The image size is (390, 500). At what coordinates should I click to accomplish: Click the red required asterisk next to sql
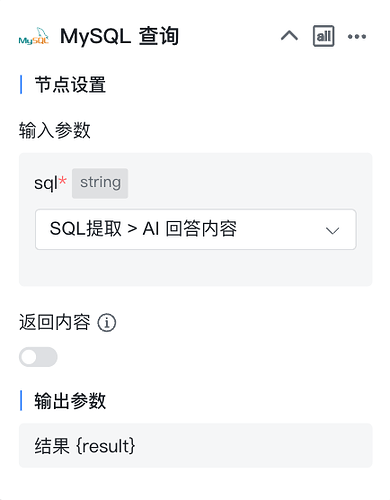click(x=63, y=180)
